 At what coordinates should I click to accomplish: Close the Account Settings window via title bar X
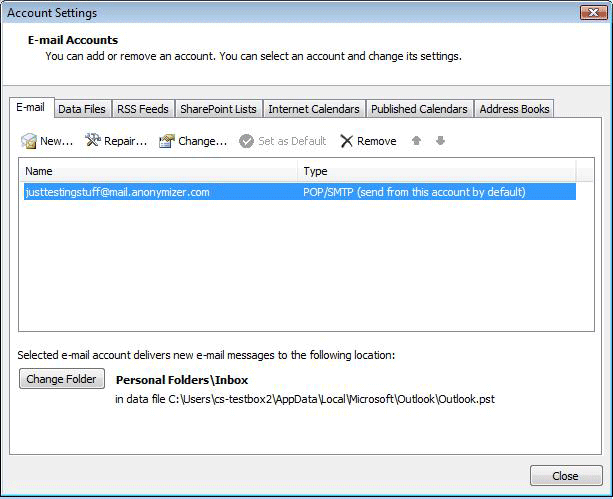point(590,12)
